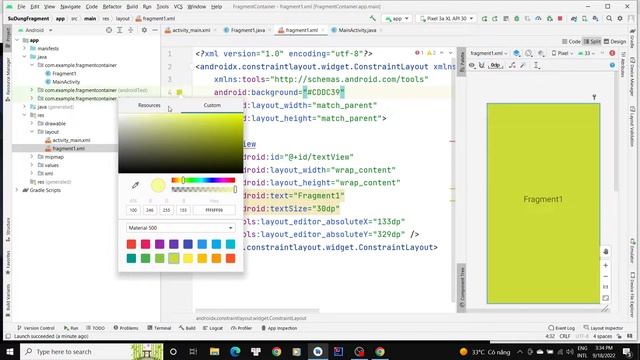Click Zoom In plus in preview
Screen dimensions: 640x360
606,265
